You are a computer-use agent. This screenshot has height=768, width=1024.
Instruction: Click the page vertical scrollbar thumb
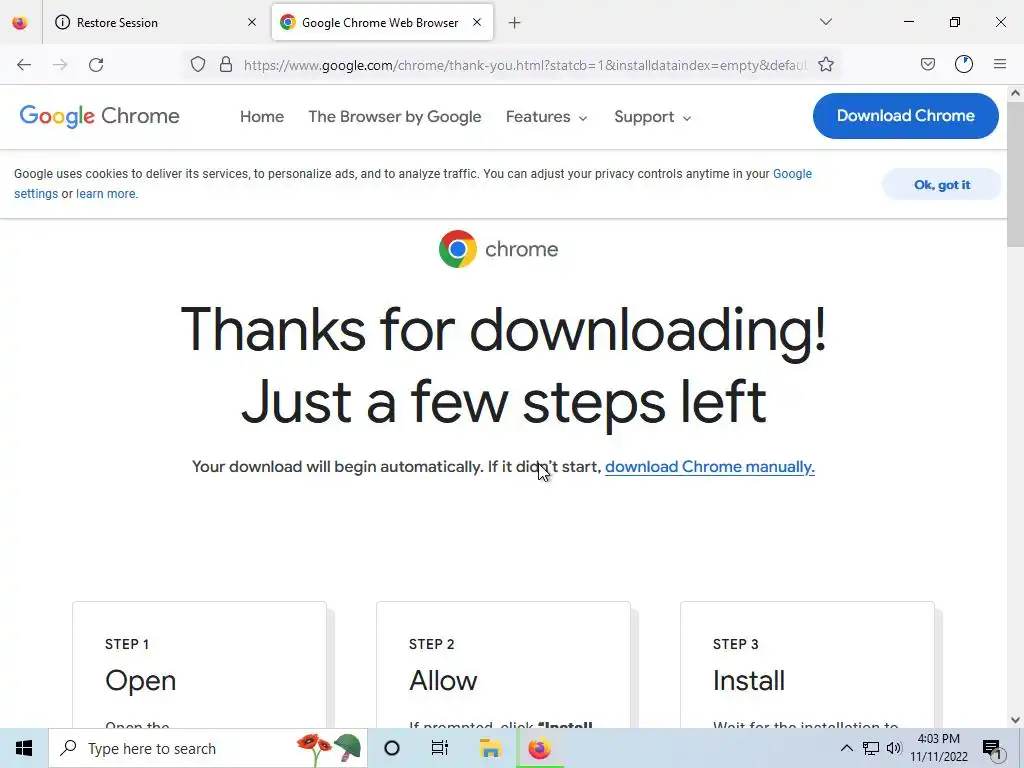point(1016,174)
